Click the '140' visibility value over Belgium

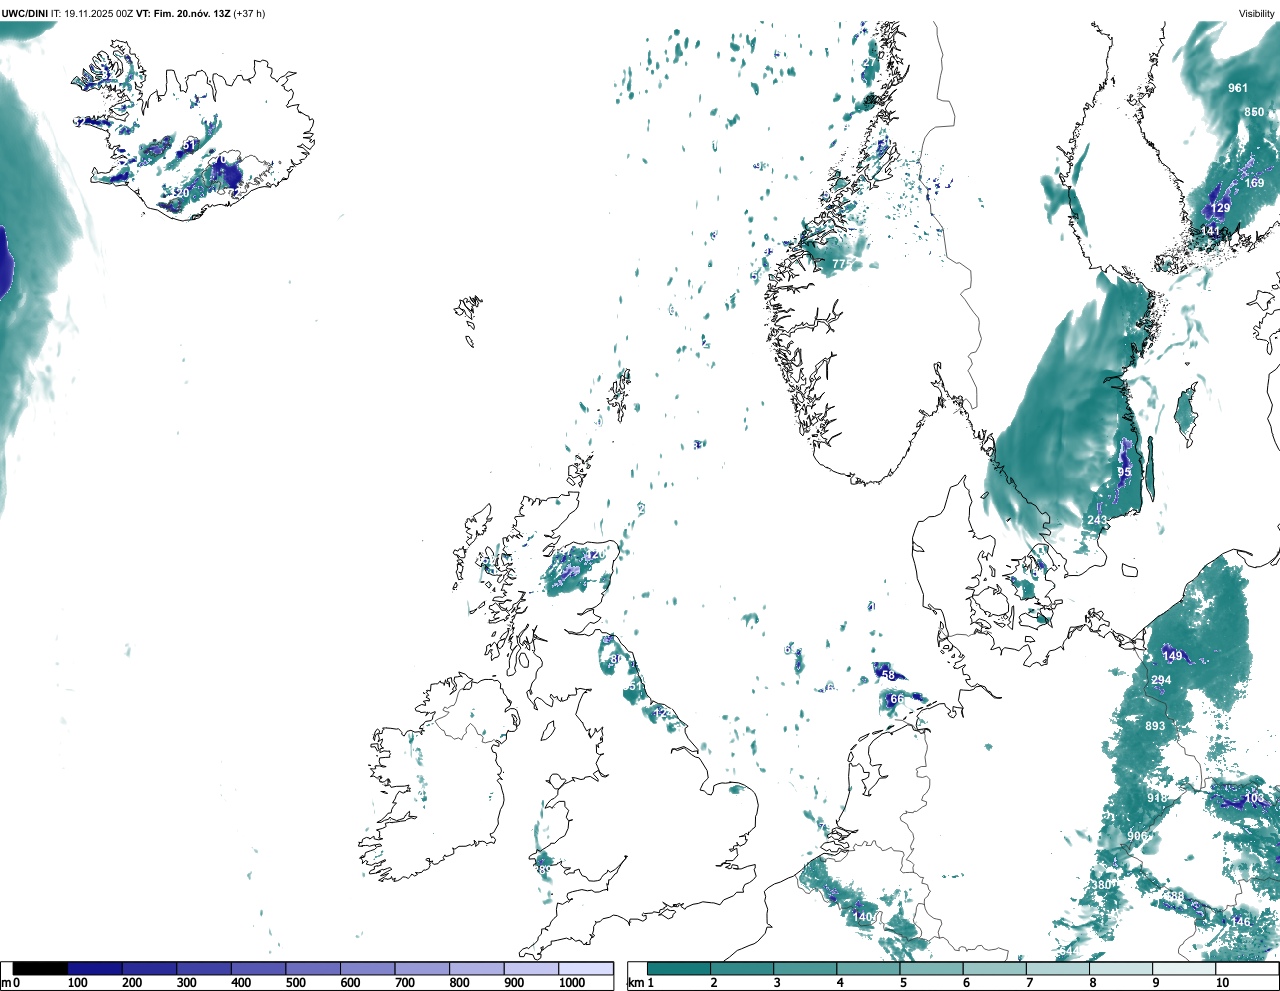pos(862,917)
